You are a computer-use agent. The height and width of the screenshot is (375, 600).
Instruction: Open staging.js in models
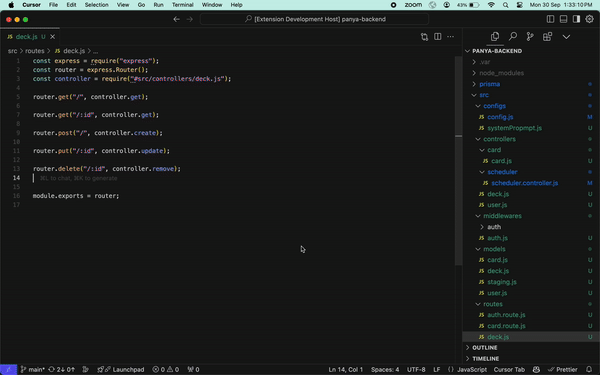tap(531, 282)
